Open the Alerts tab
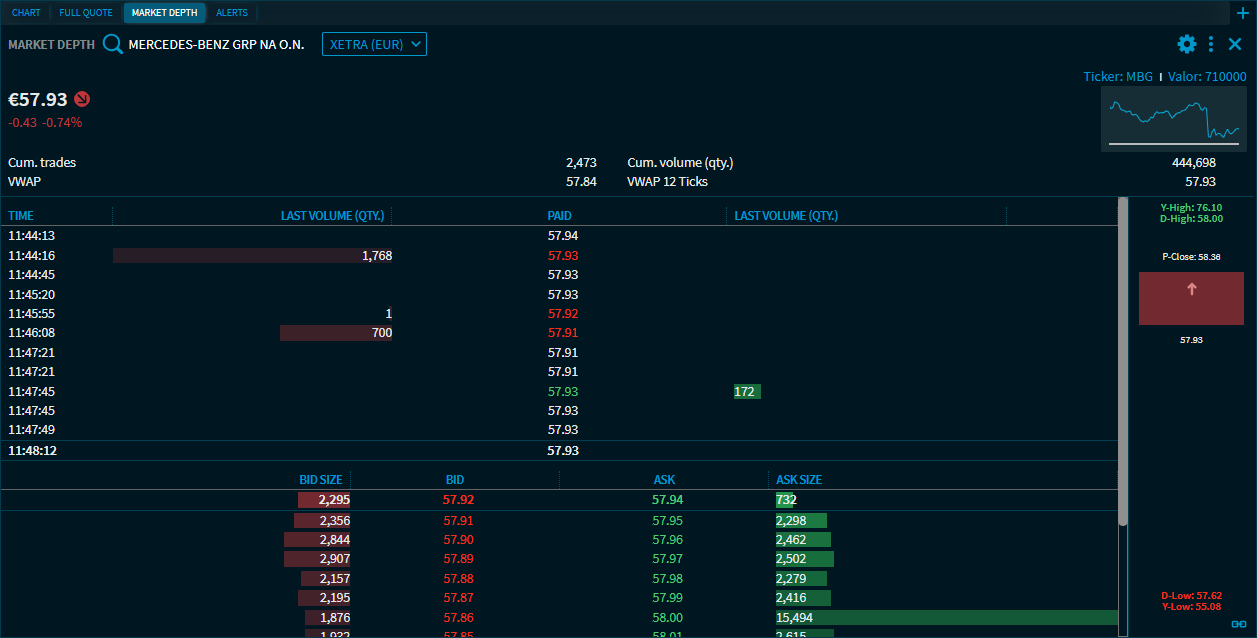 232,13
